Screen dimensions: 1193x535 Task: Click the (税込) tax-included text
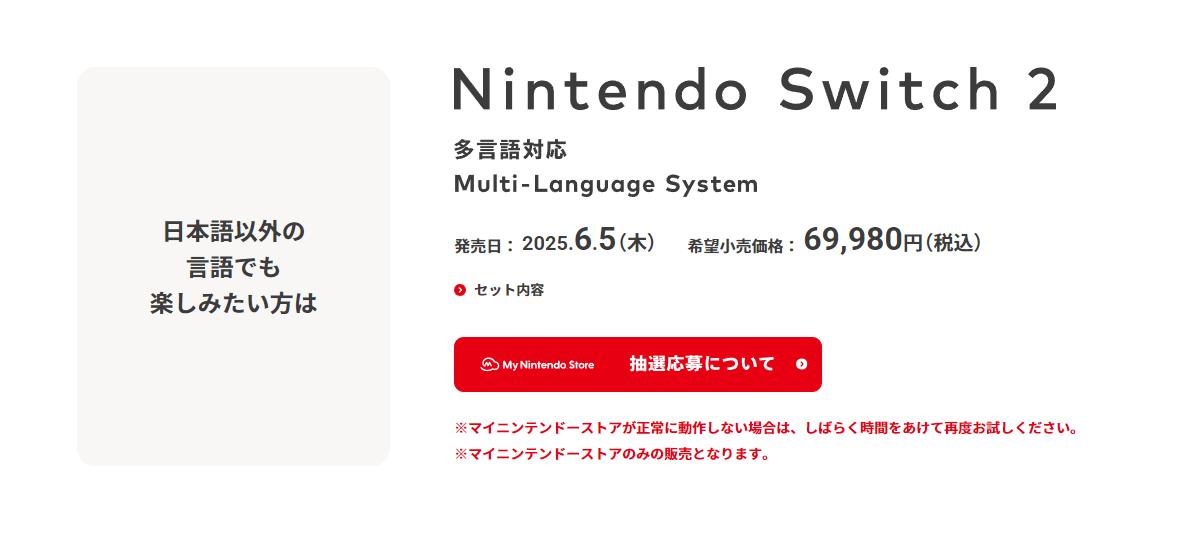(953, 242)
